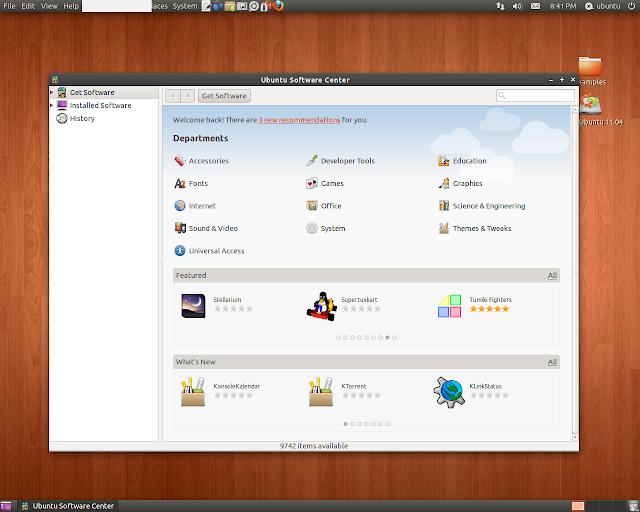This screenshot has height=512, width=640.
Task: Go forward with the right arrow button
Action: click(188, 96)
